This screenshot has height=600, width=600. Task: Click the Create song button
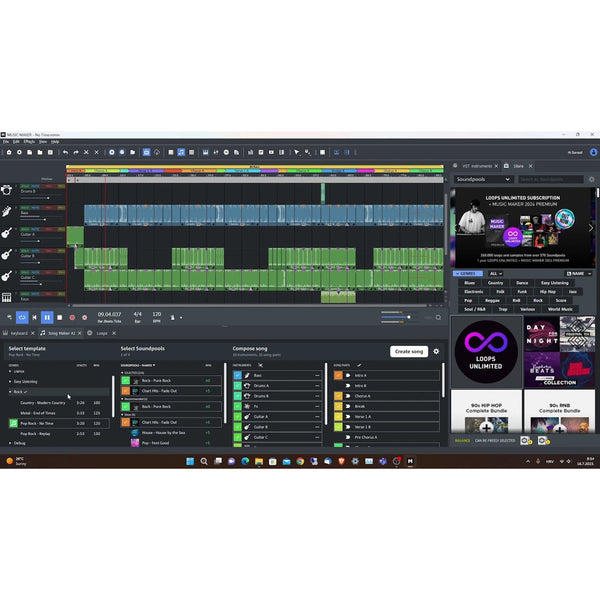[x=409, y=351]
